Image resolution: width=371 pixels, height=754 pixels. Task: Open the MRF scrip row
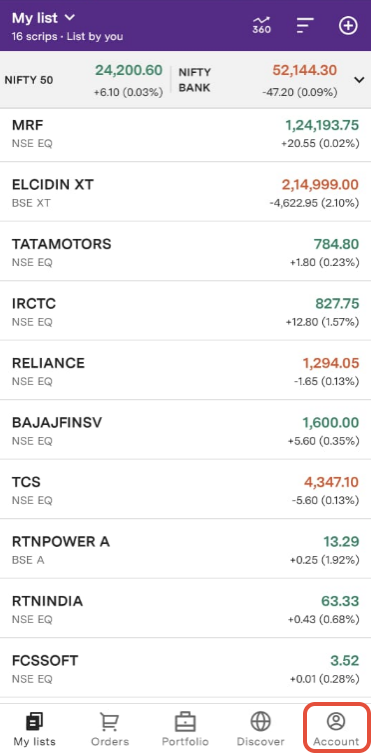[x=186, y=133]
